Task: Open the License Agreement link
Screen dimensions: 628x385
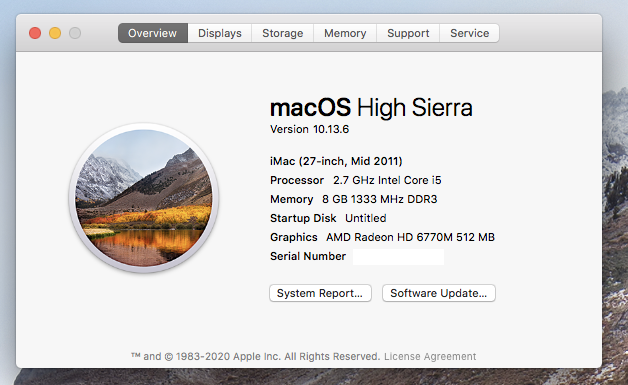Action: tap(430, 356)
